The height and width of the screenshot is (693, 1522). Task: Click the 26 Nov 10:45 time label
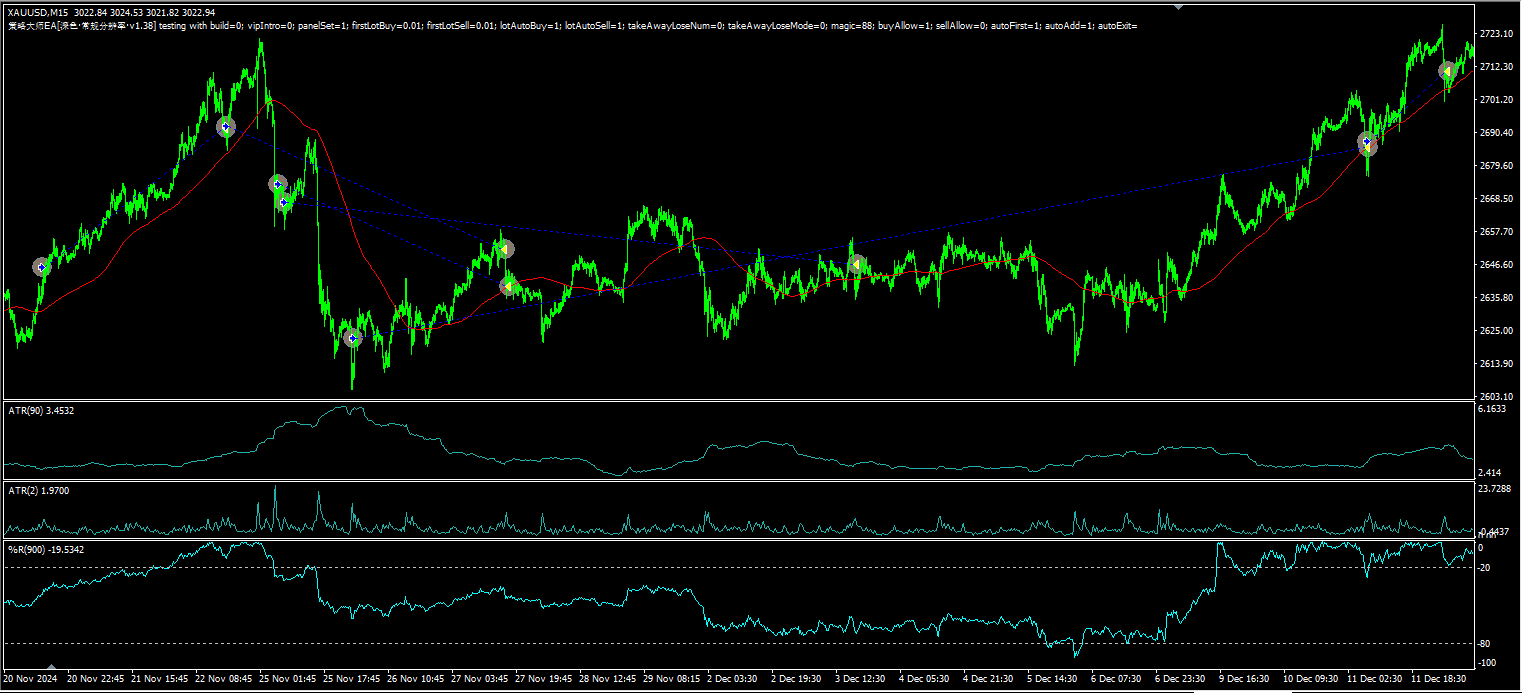click(x=416, y=678)
